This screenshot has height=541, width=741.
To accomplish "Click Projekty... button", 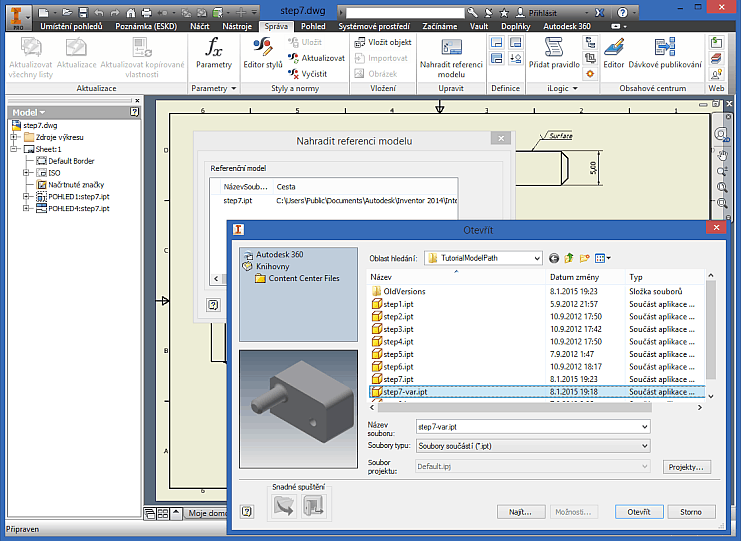I will point(686,467).
